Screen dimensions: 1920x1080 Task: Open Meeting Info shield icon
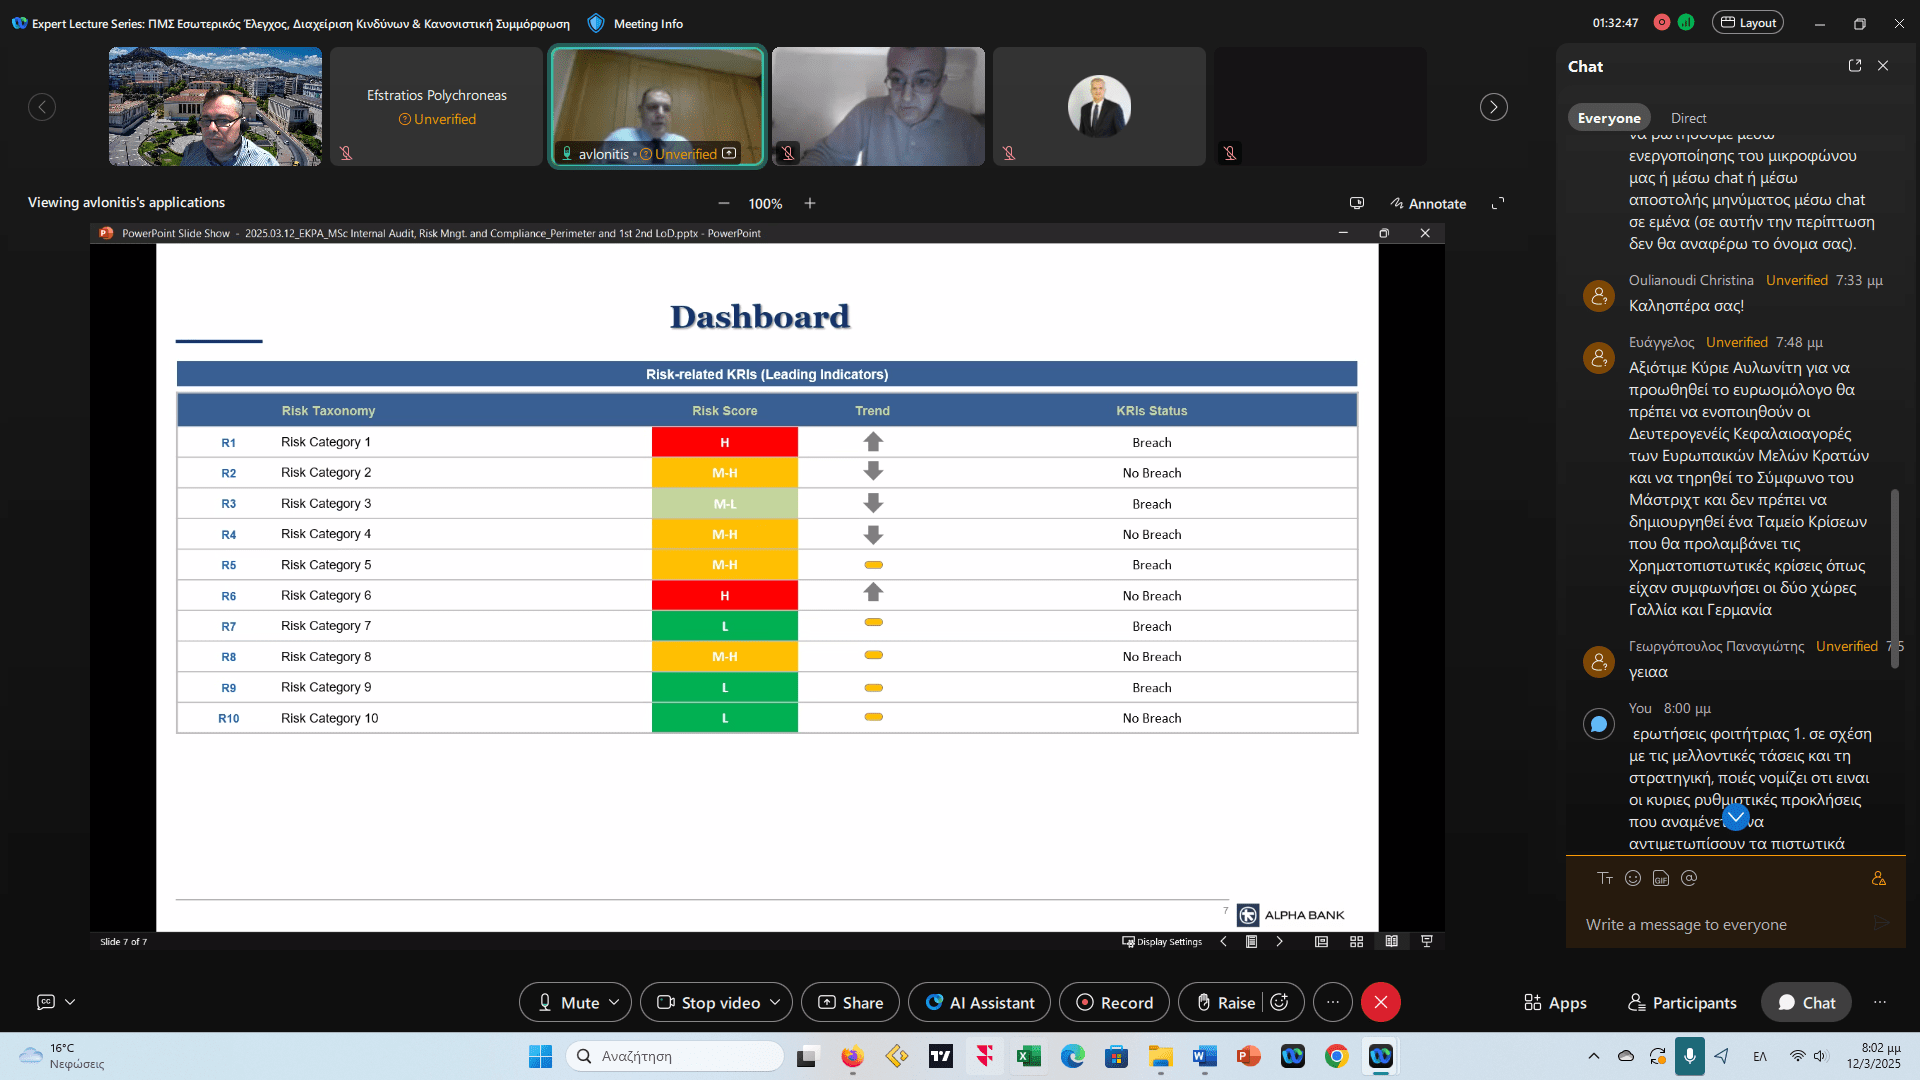(596, 23)
